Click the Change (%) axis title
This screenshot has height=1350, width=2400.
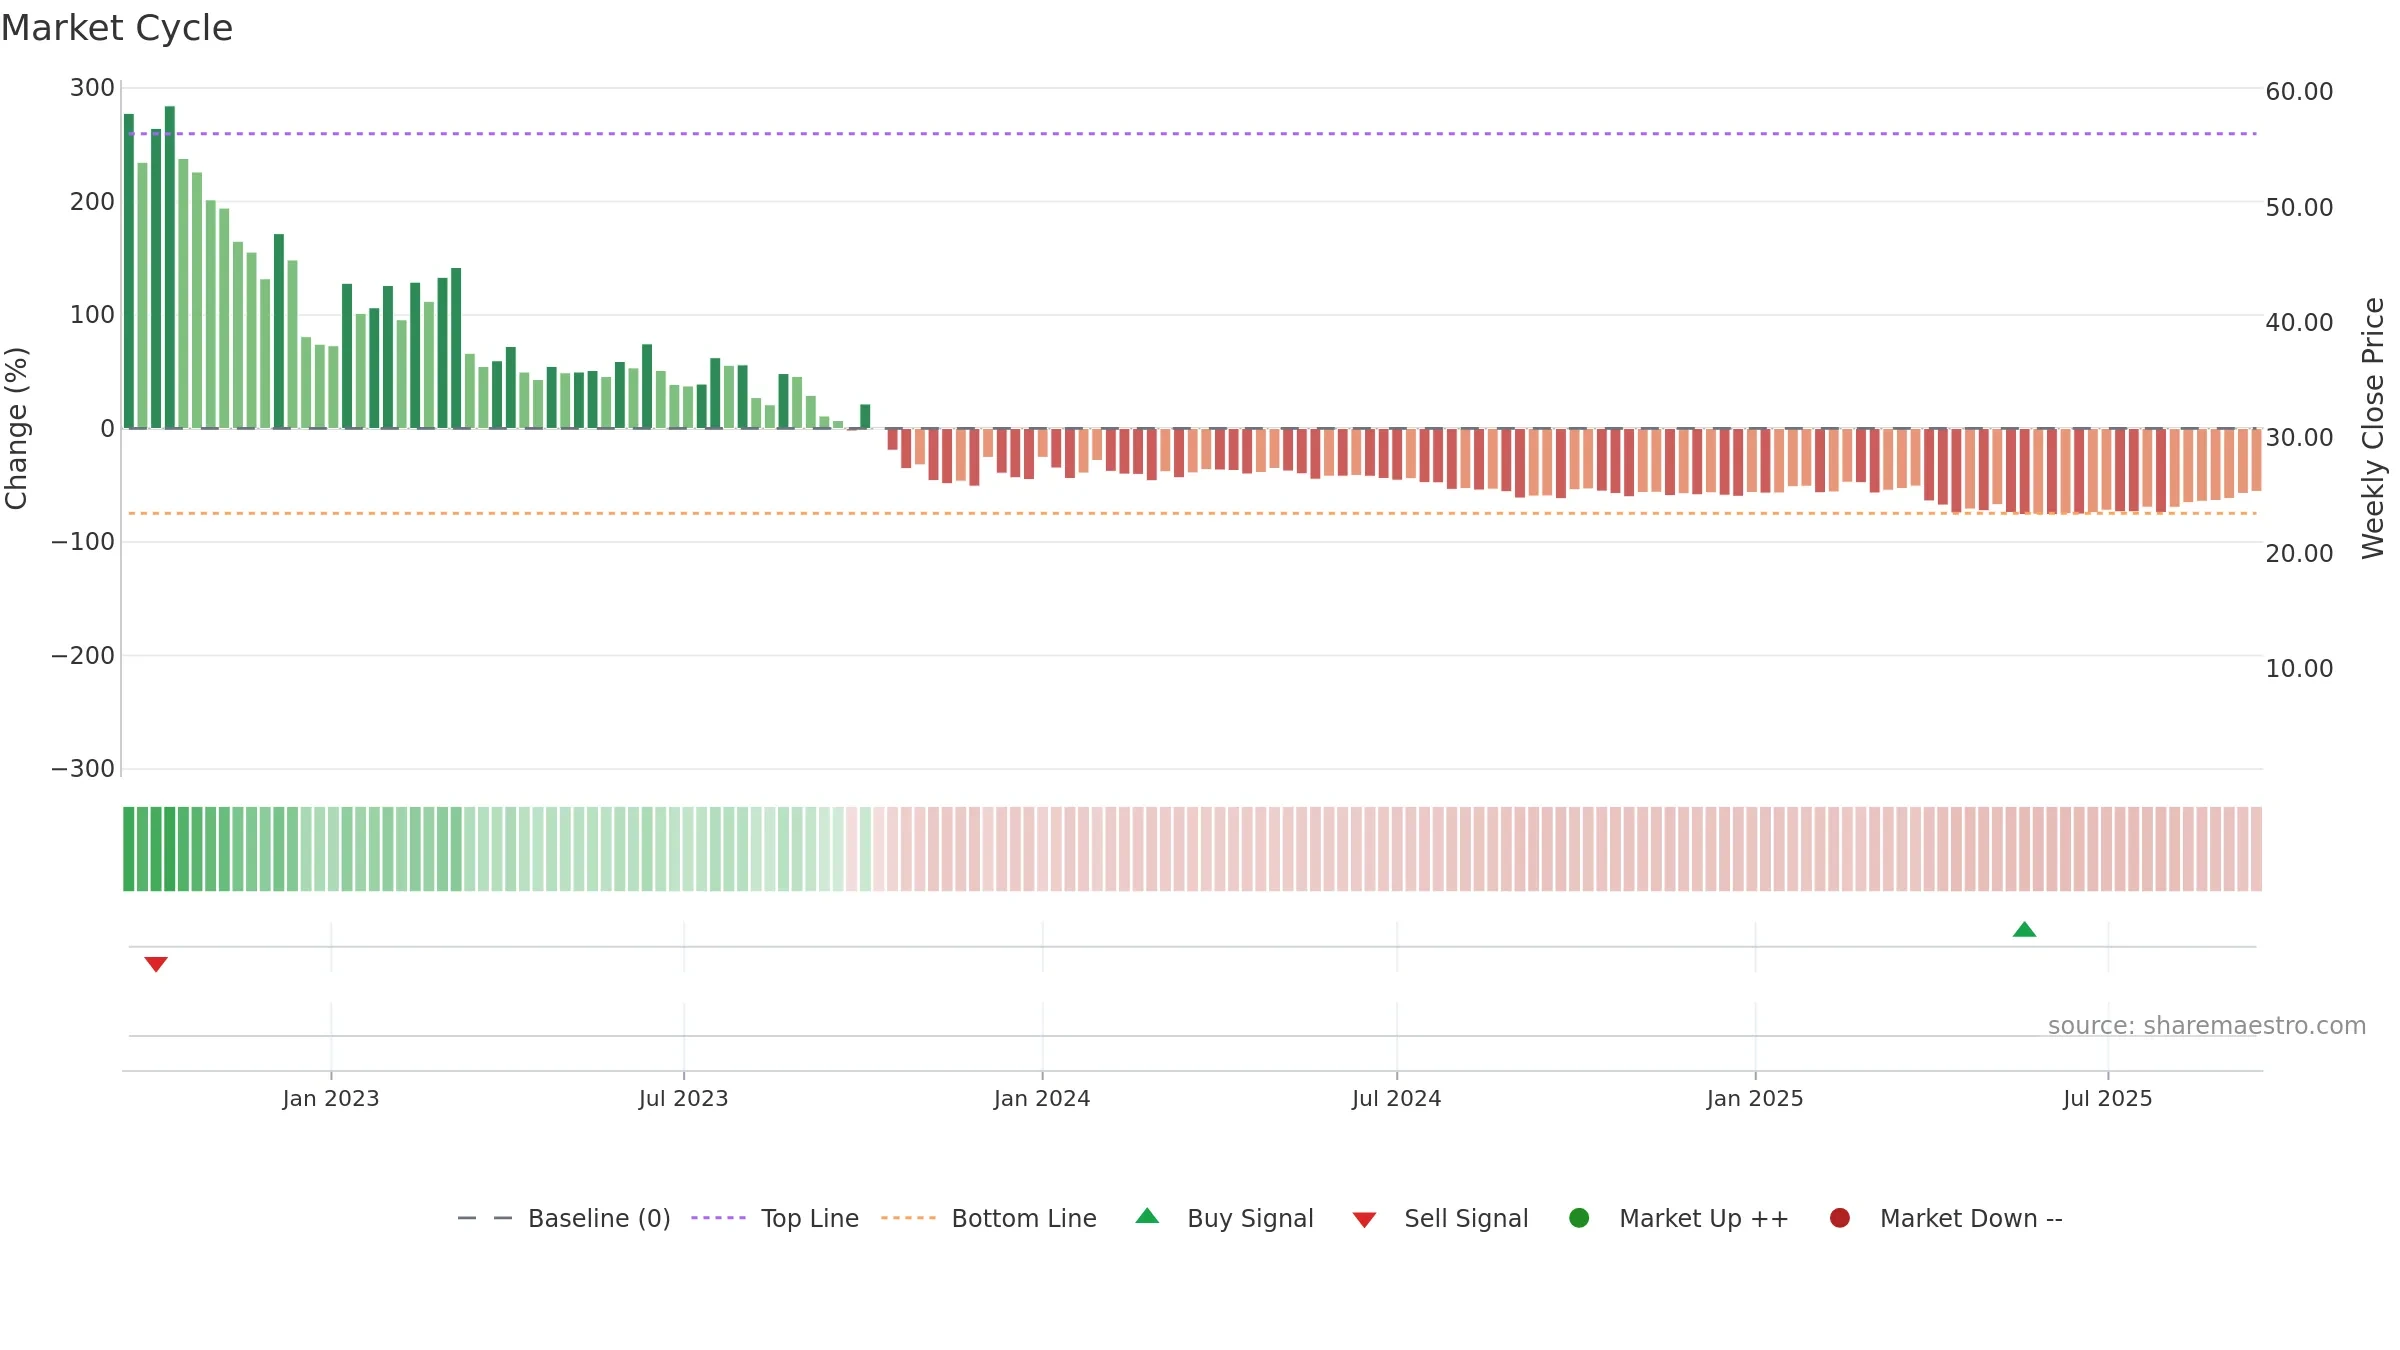[16, 428]
